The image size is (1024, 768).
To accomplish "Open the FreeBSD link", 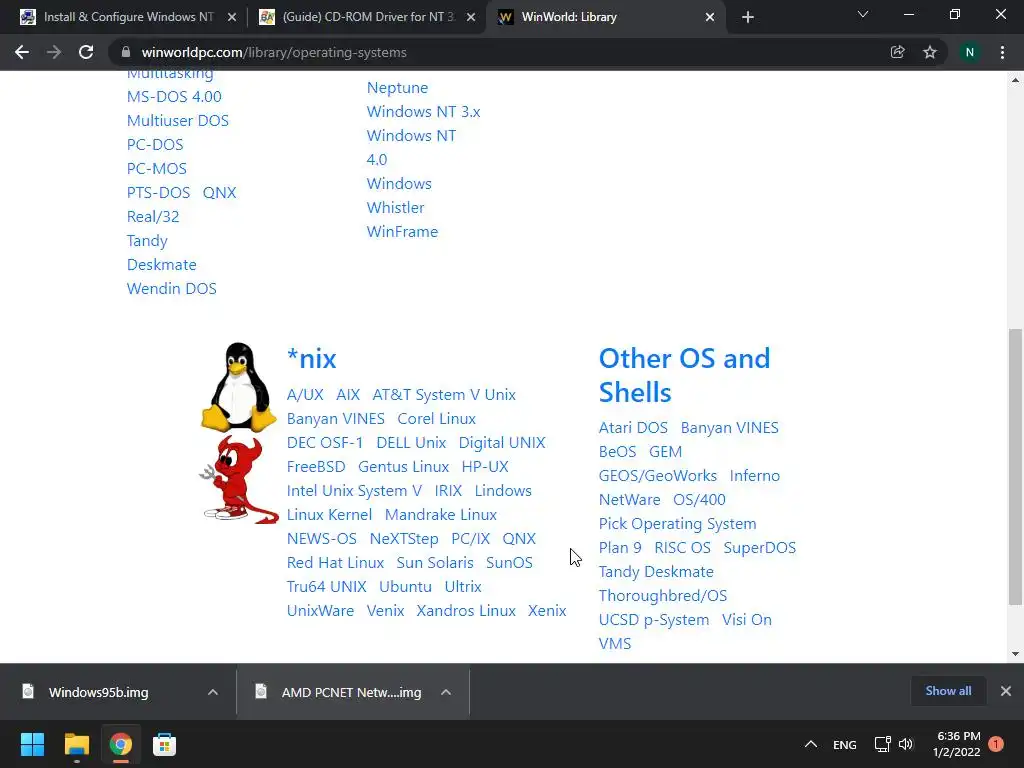I will pyautogui.click(x=316, y=467).
